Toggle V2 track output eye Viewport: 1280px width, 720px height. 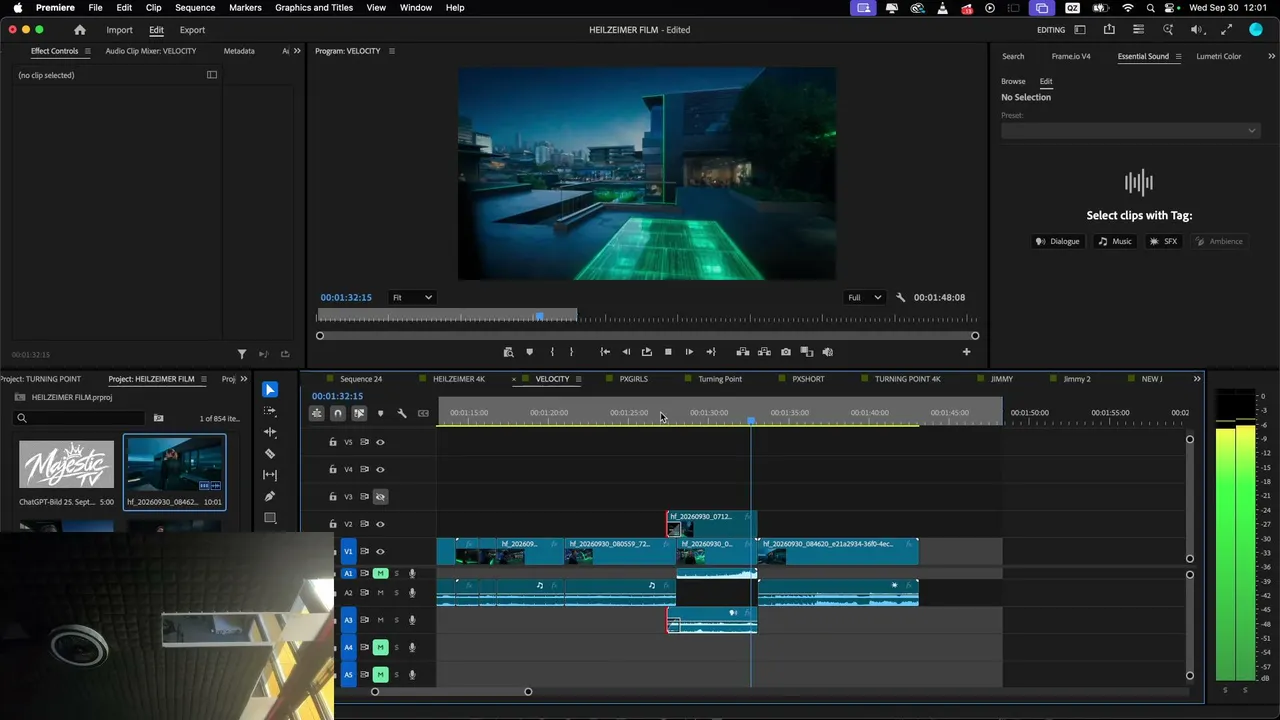[380, 524]
